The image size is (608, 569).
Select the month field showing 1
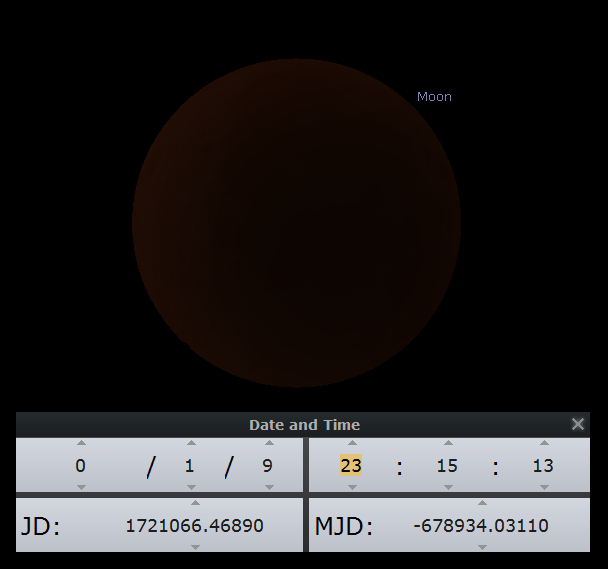[x=189, y=465]
